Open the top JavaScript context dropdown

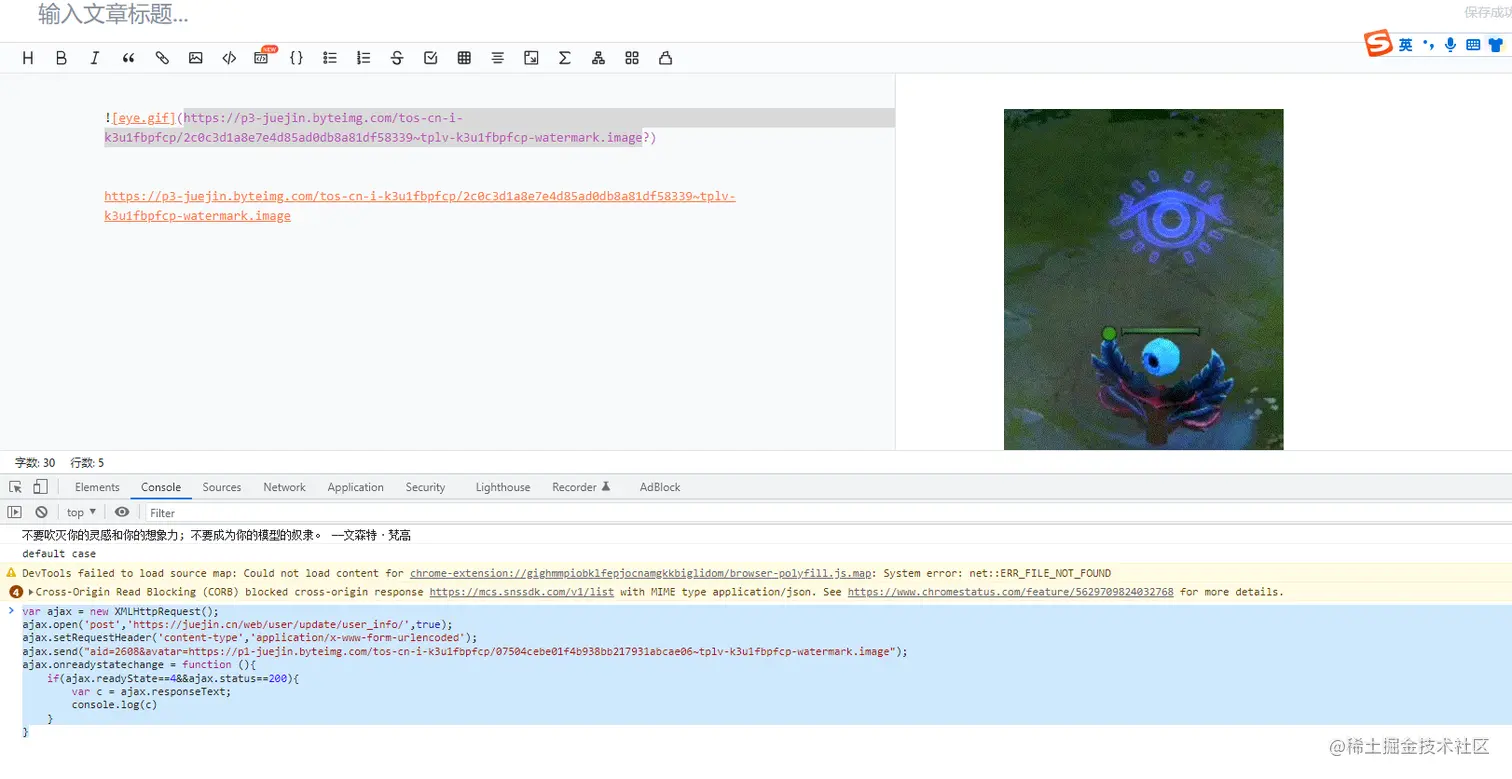pos(82,512)
